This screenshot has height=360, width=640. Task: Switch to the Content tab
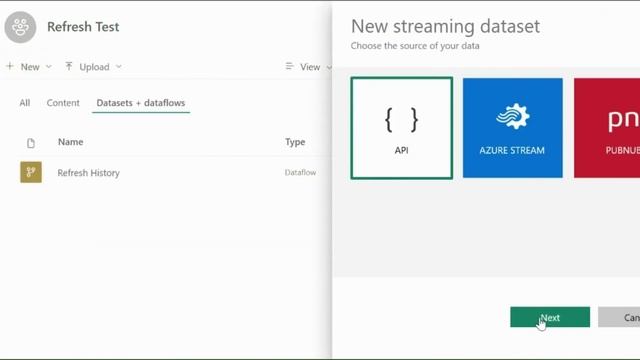pyautogui.click(x=63, y=103)
